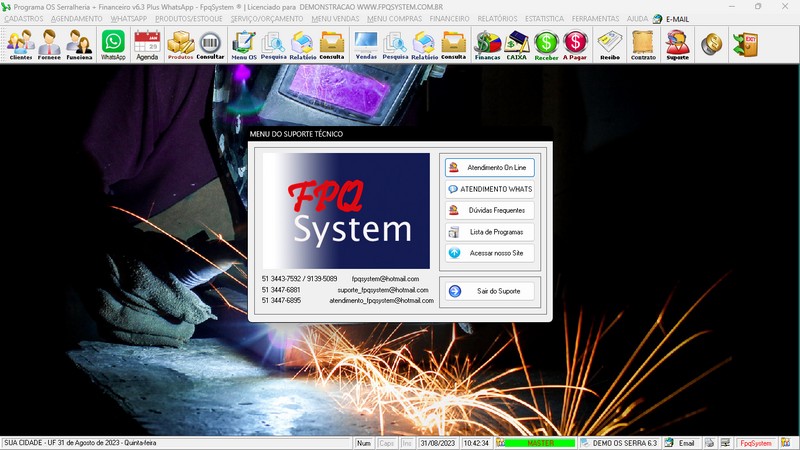Click the ATENDIMENTO WHATS button
This screenshot has height=450, width=800.
point(490,189)
